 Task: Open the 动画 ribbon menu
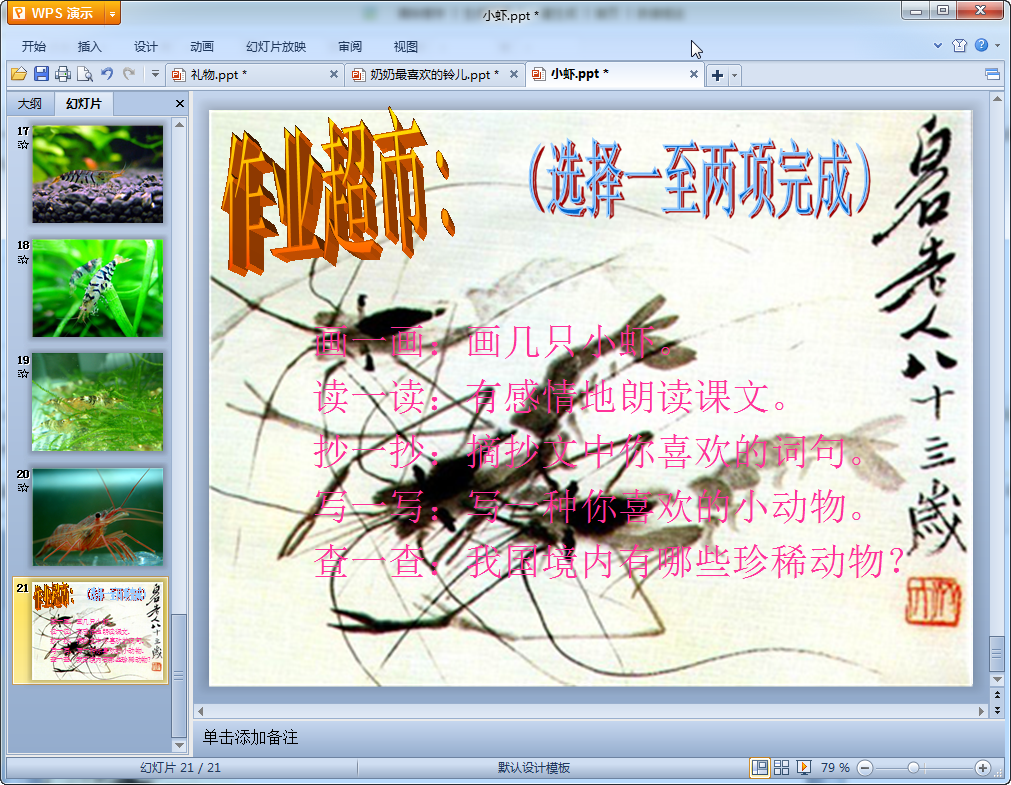click(x=202, y=46)
